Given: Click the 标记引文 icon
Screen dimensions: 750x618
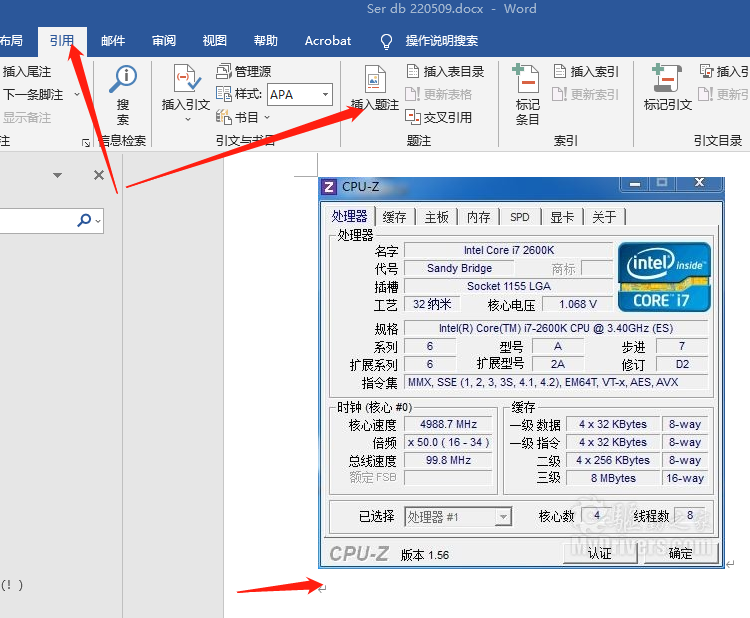Looking at the screenshot, I should (x=666, y=79).
